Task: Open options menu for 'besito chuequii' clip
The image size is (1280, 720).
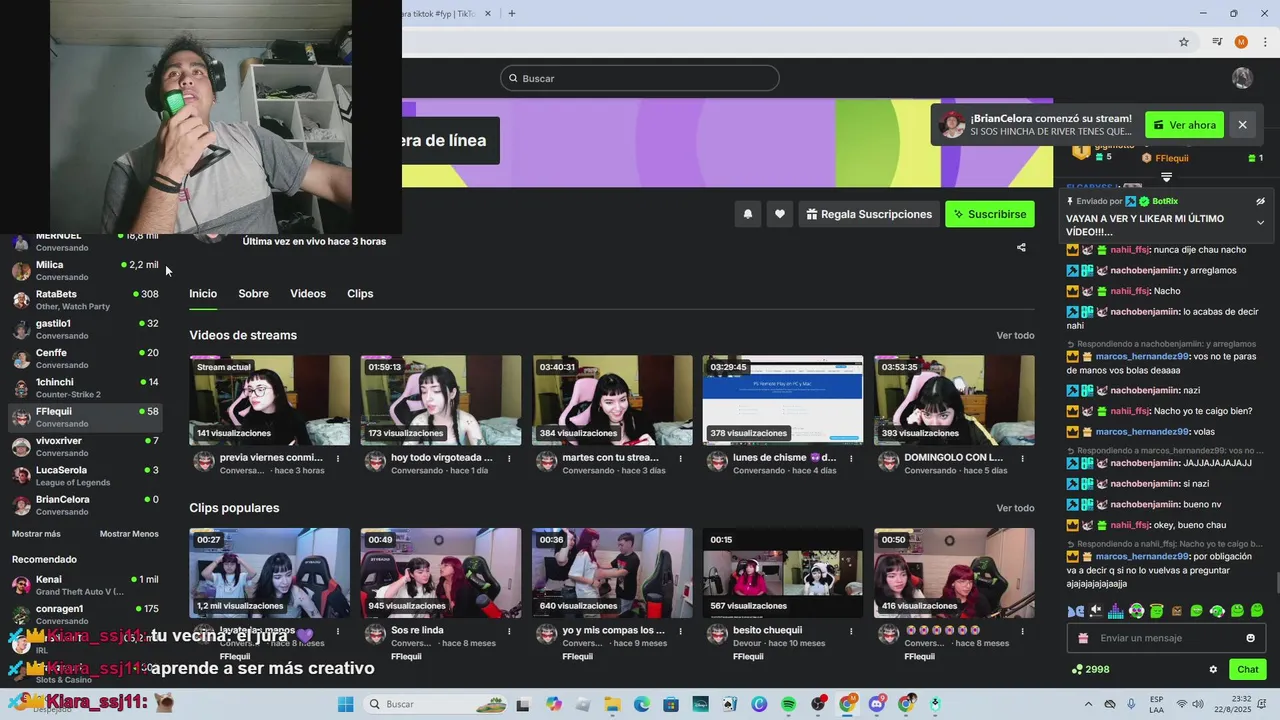Action: coord(851,631)
